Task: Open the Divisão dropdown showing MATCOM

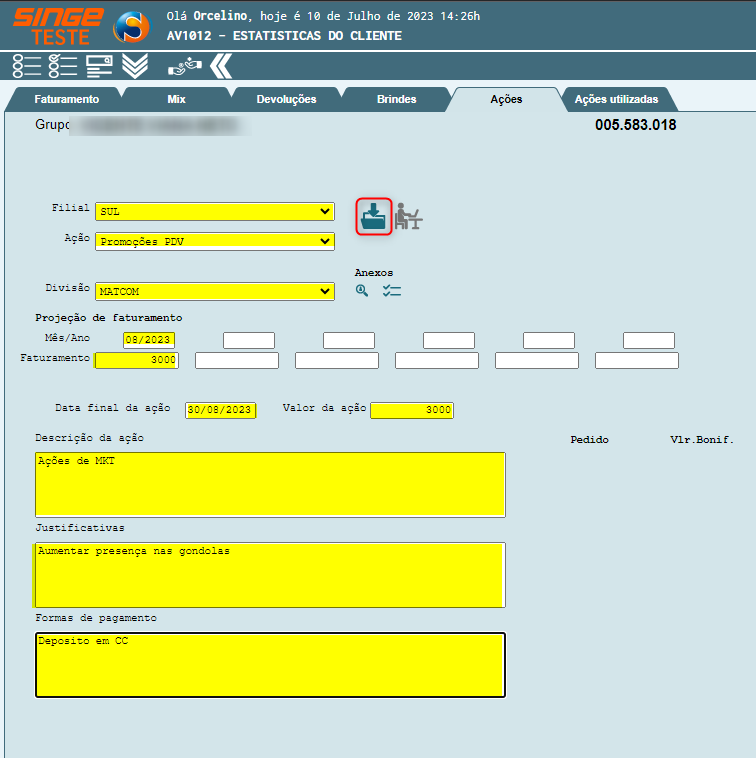Action: [214, 291]
